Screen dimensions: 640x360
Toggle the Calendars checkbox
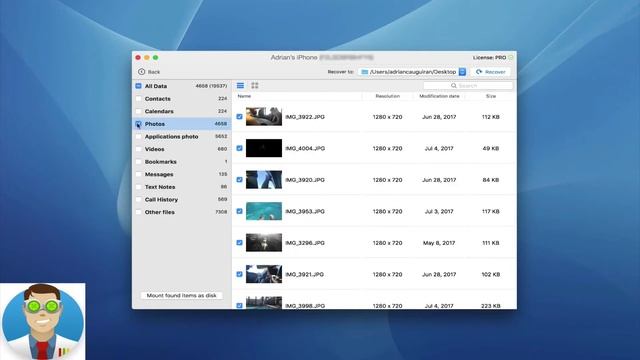(138, 111)
